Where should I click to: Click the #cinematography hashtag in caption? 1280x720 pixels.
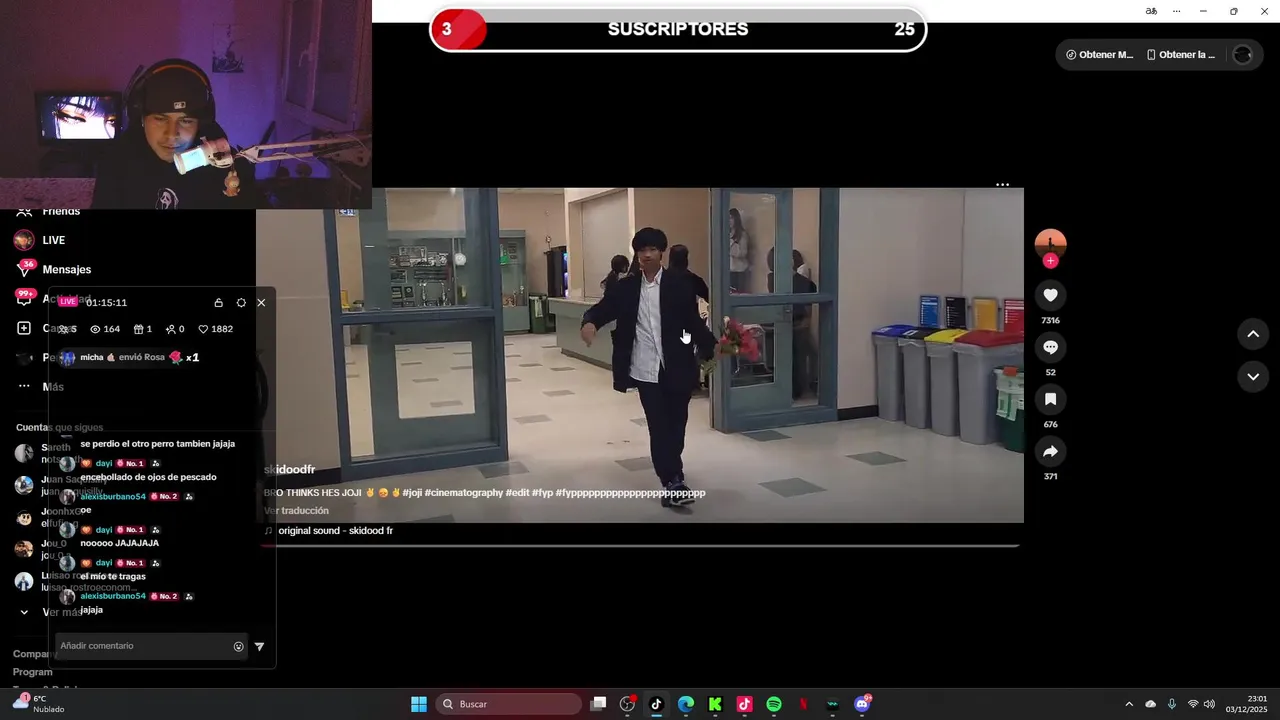[x=464, y=493]
